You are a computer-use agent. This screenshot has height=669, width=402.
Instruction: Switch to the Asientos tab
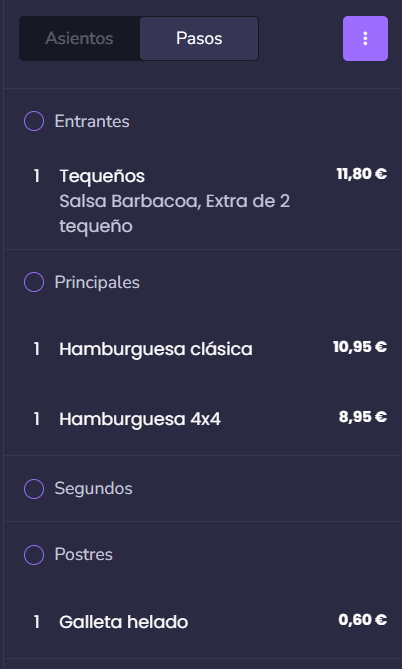click(79, 38)
